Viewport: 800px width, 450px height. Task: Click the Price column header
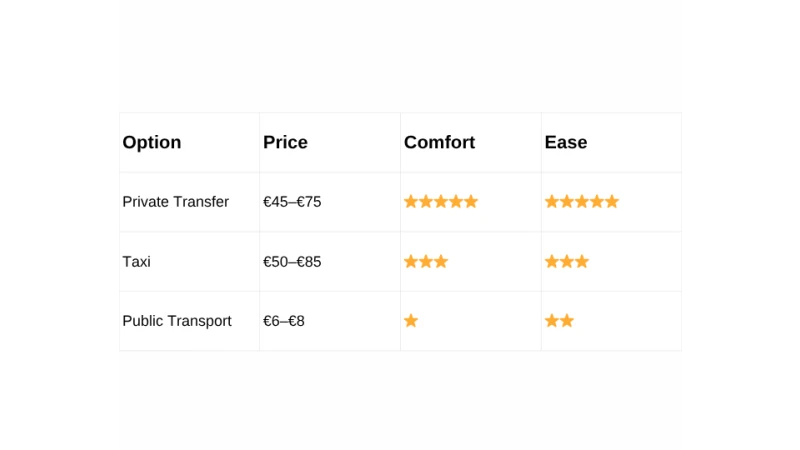click(x=285, y=142)
